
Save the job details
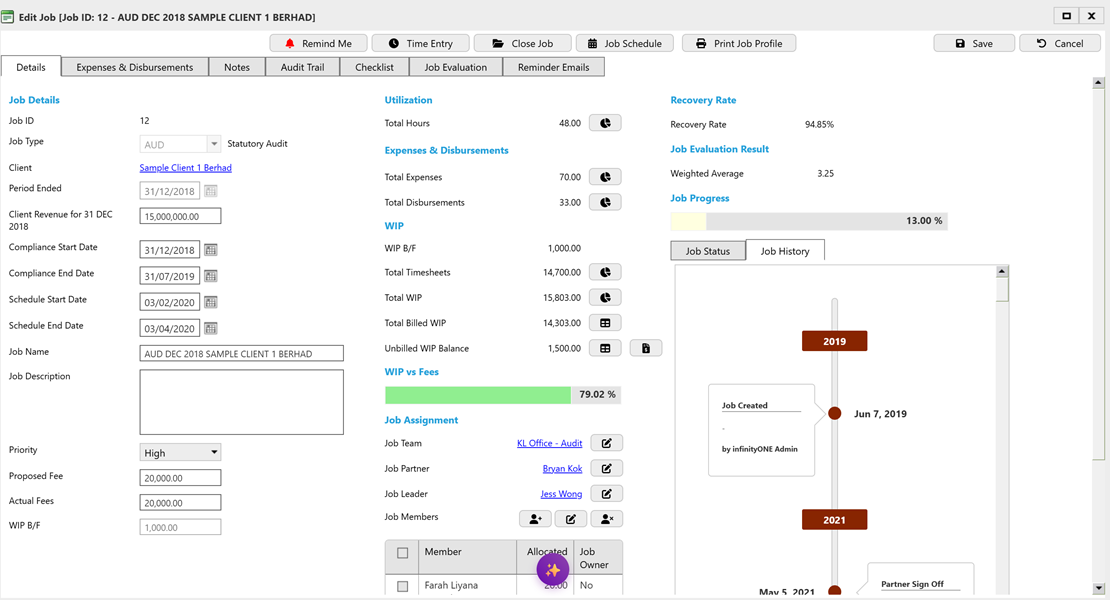(x=973, y=42)
